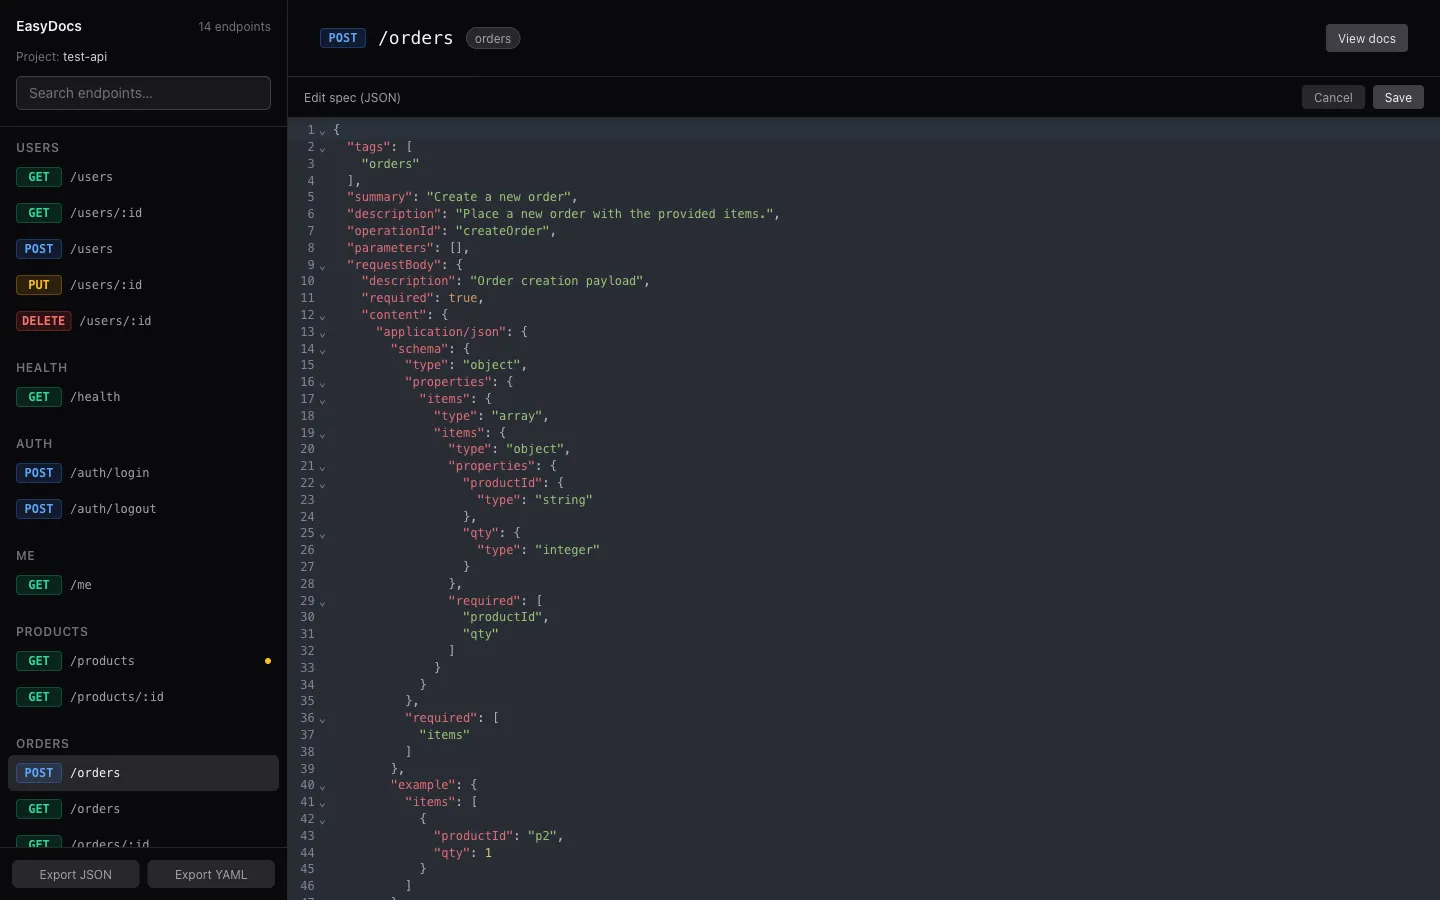Collapse the "productId" fold on line 22
This screenshot has width=1440, height=900.
point(322,484)
